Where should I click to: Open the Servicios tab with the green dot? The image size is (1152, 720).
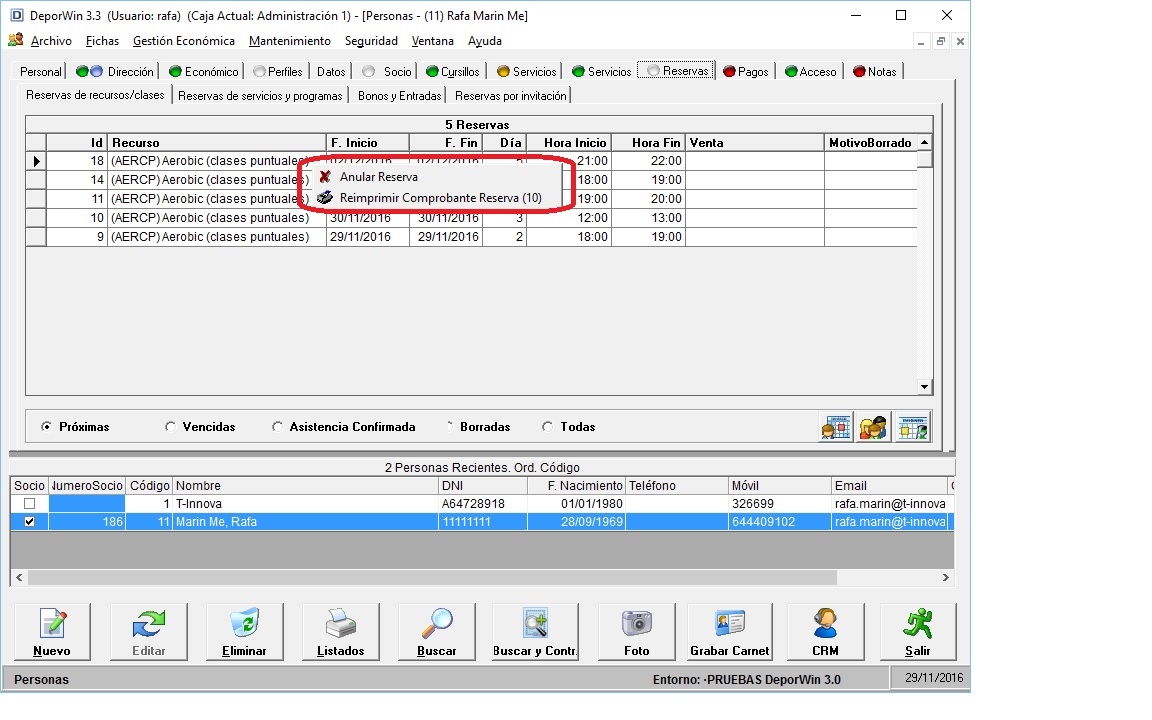(601, 71)
